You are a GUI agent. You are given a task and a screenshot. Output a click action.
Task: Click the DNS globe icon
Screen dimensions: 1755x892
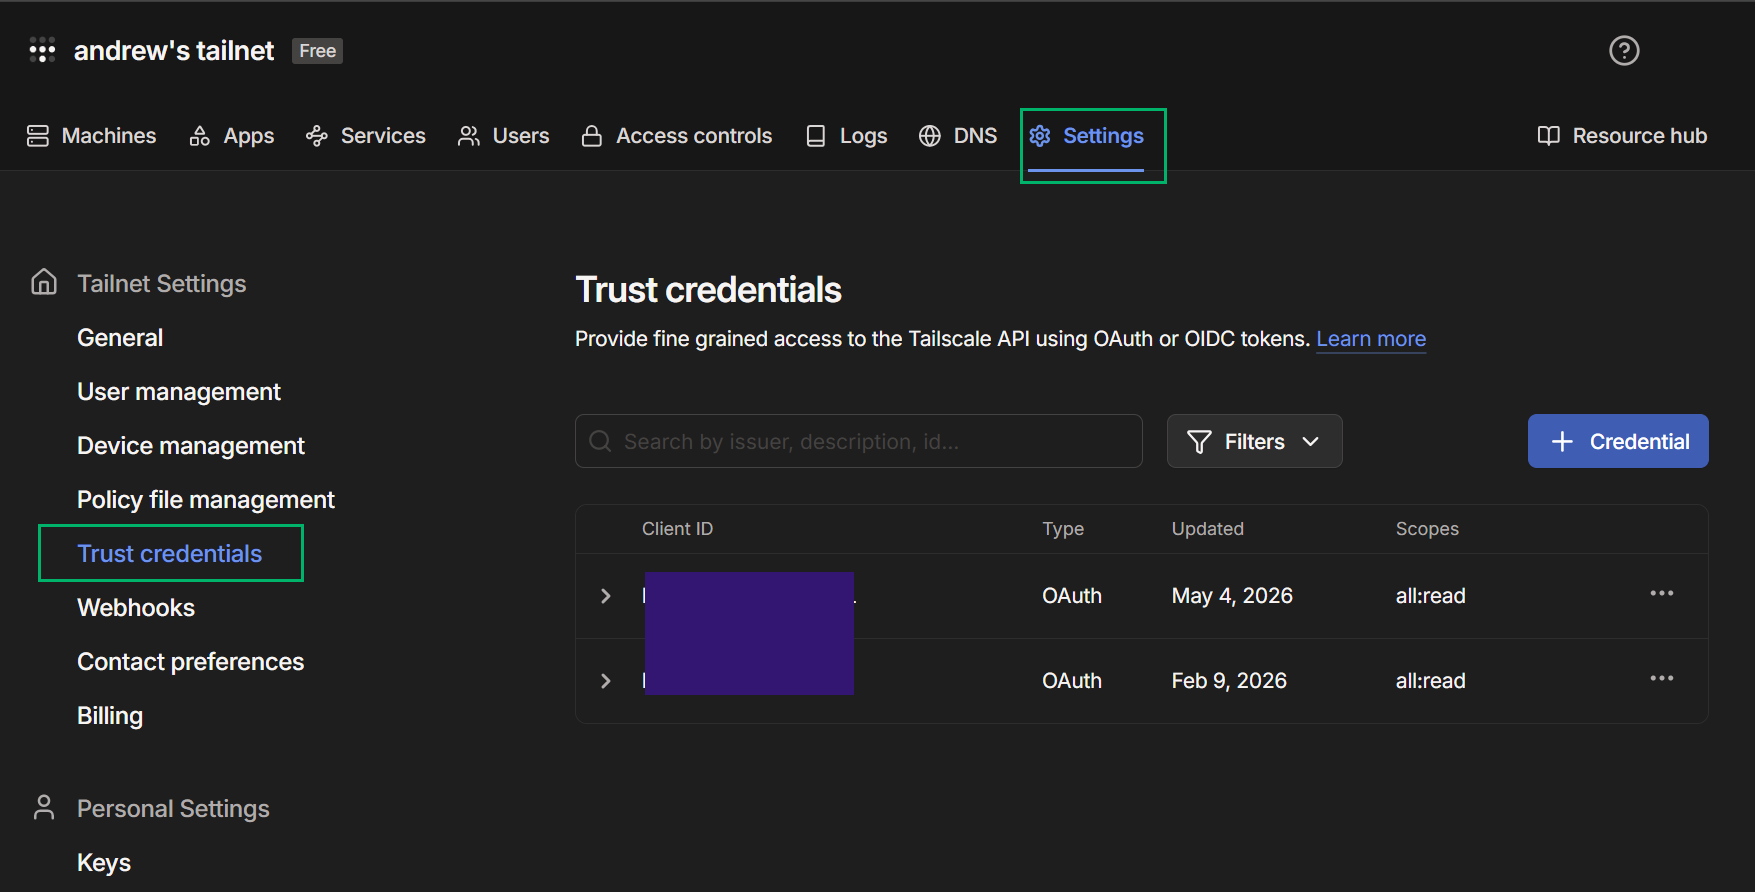pyautogui.click(x=930, y=136)
